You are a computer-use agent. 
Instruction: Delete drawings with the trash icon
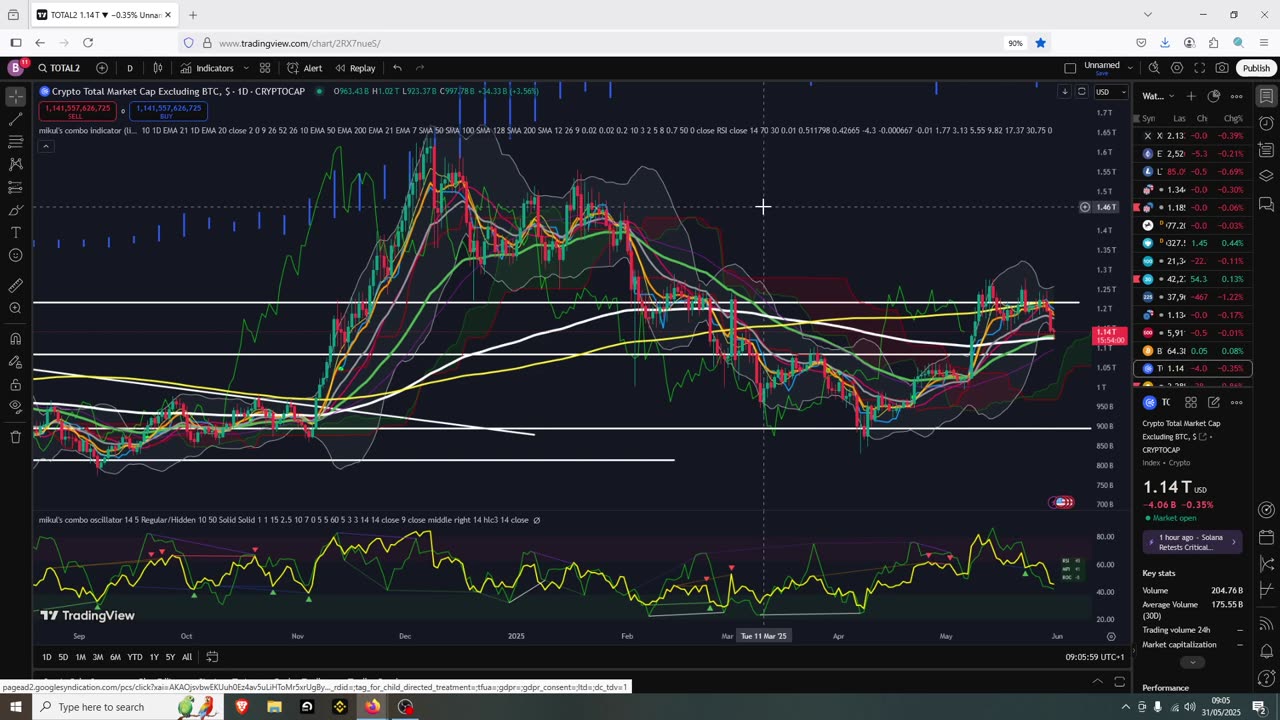point(15,437)
